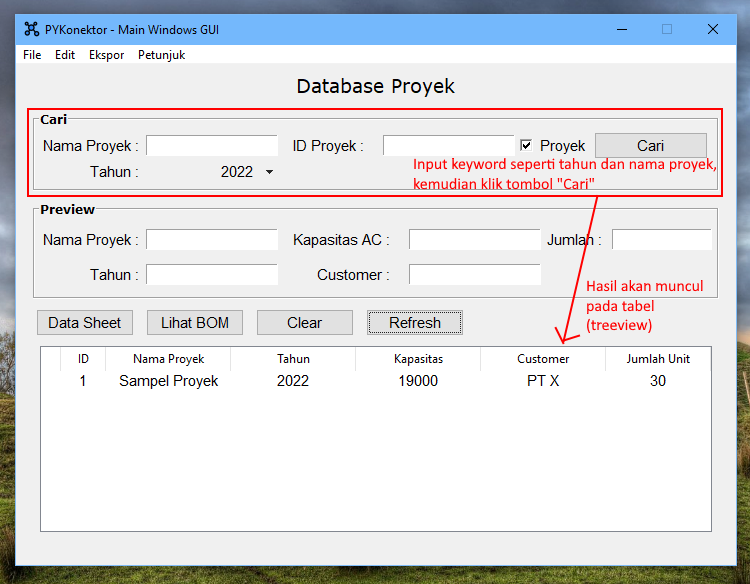The image size is (750, 584).
Task: Toggle the Proyek checkbox
Action: (526, 145)
